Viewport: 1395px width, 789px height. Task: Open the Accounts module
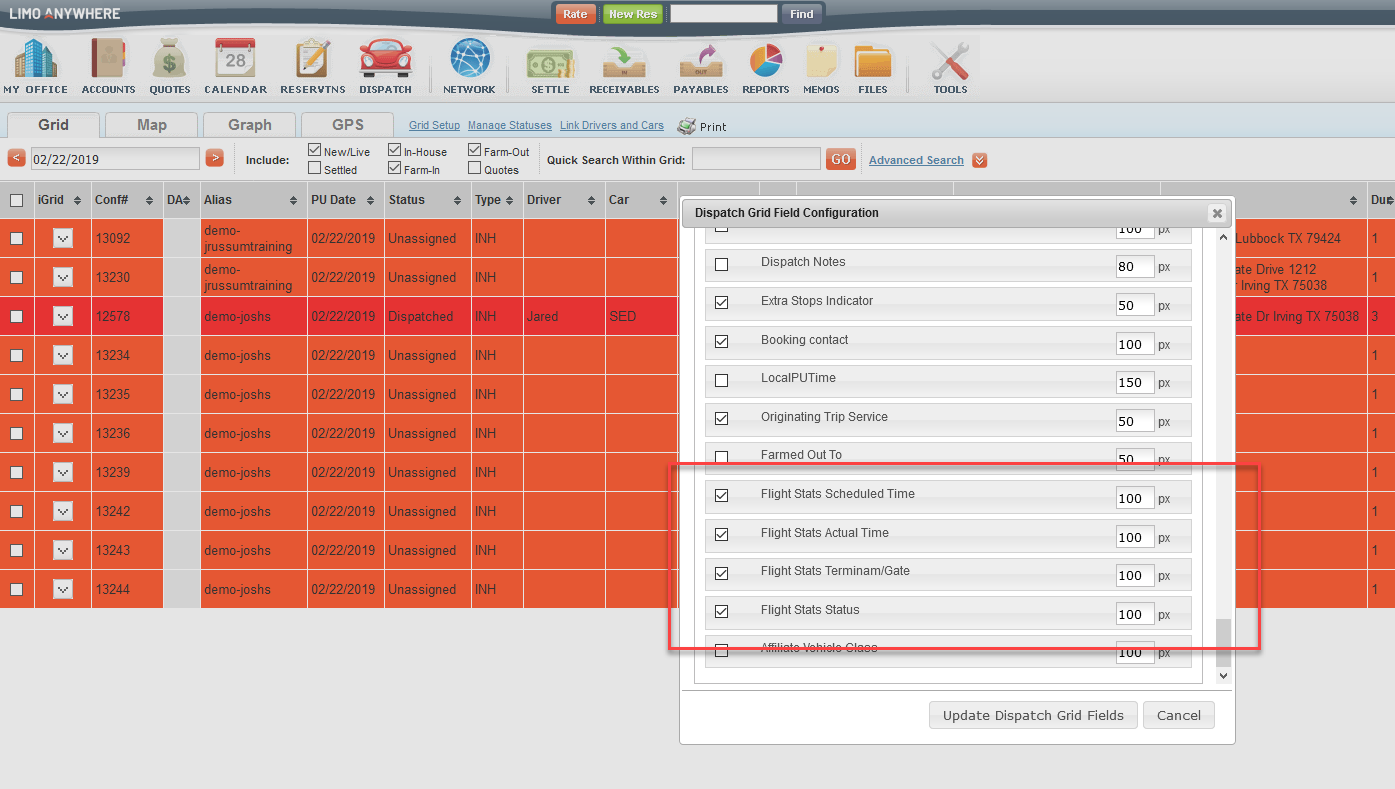pos(108,64)
